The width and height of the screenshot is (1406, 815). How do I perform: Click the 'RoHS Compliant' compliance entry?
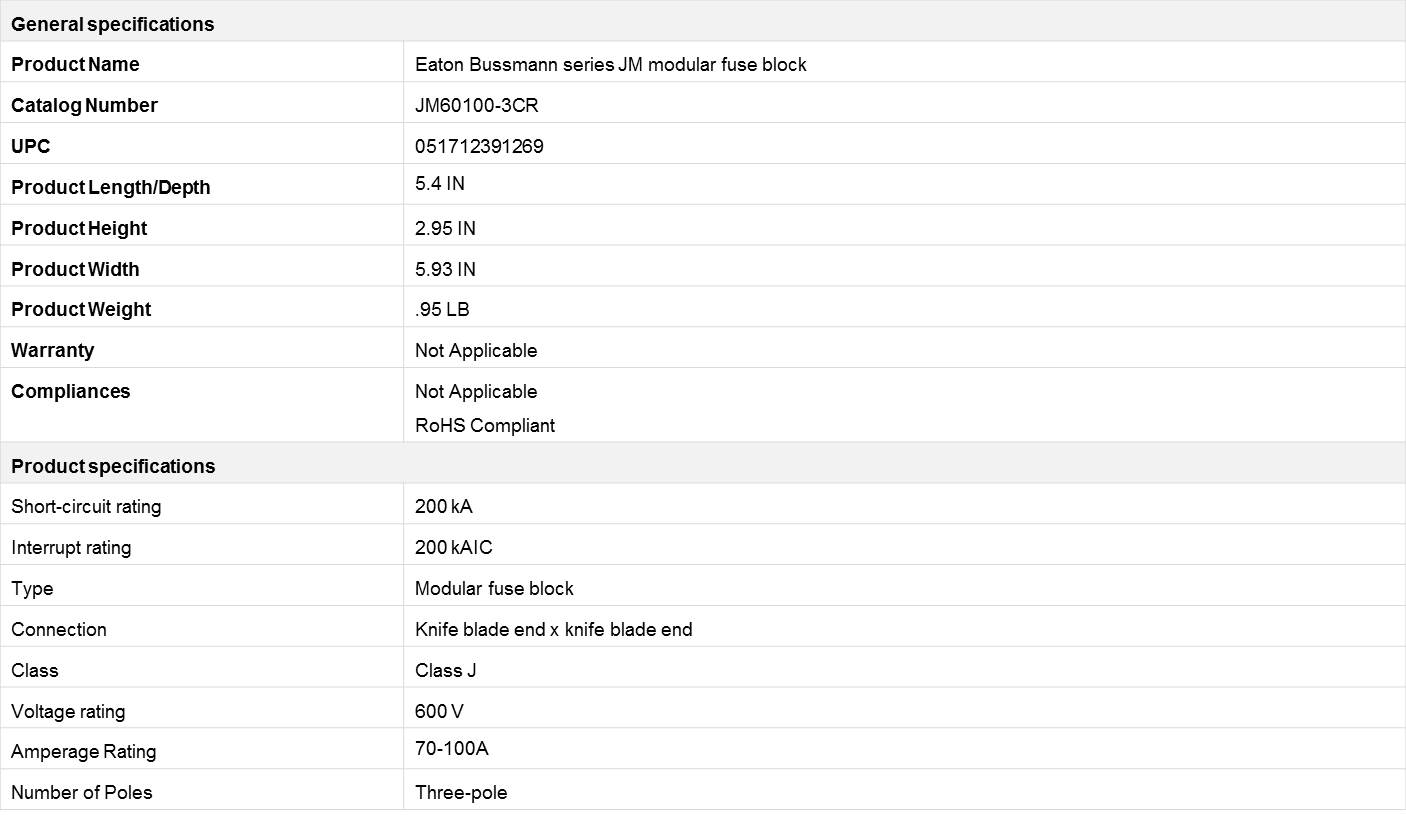[x=485, y=426]
